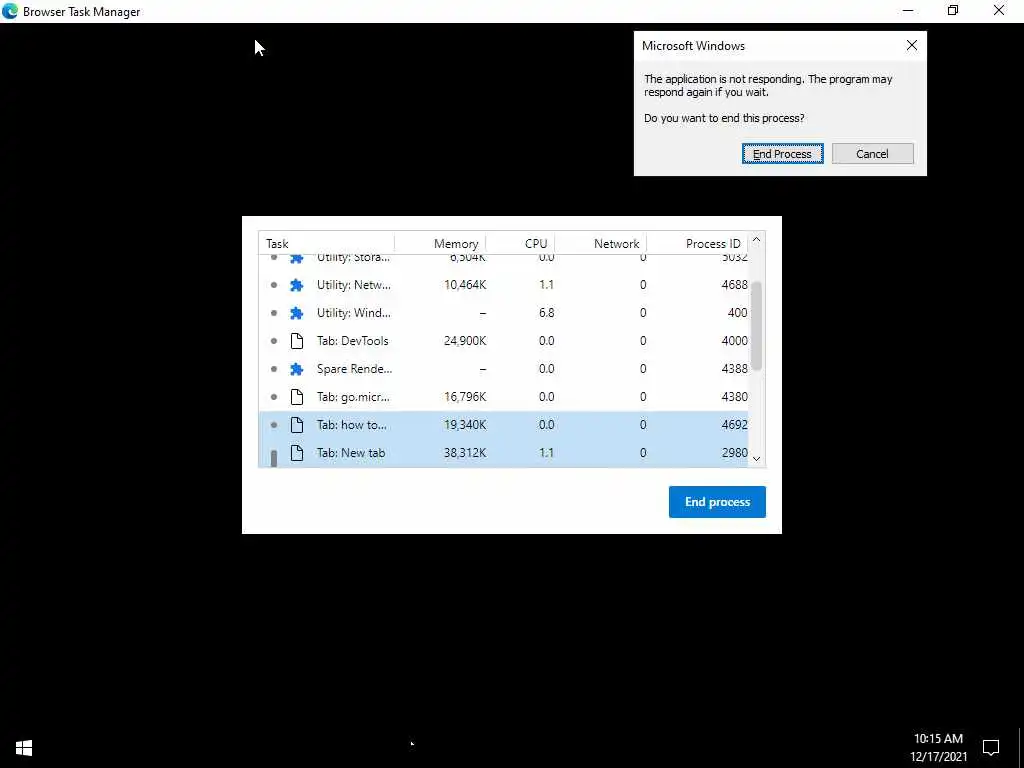Select the Utility: Wind... task name
Image resolution: width=1024 pixels, height=768 pixels.
click(x=353, y=313)
